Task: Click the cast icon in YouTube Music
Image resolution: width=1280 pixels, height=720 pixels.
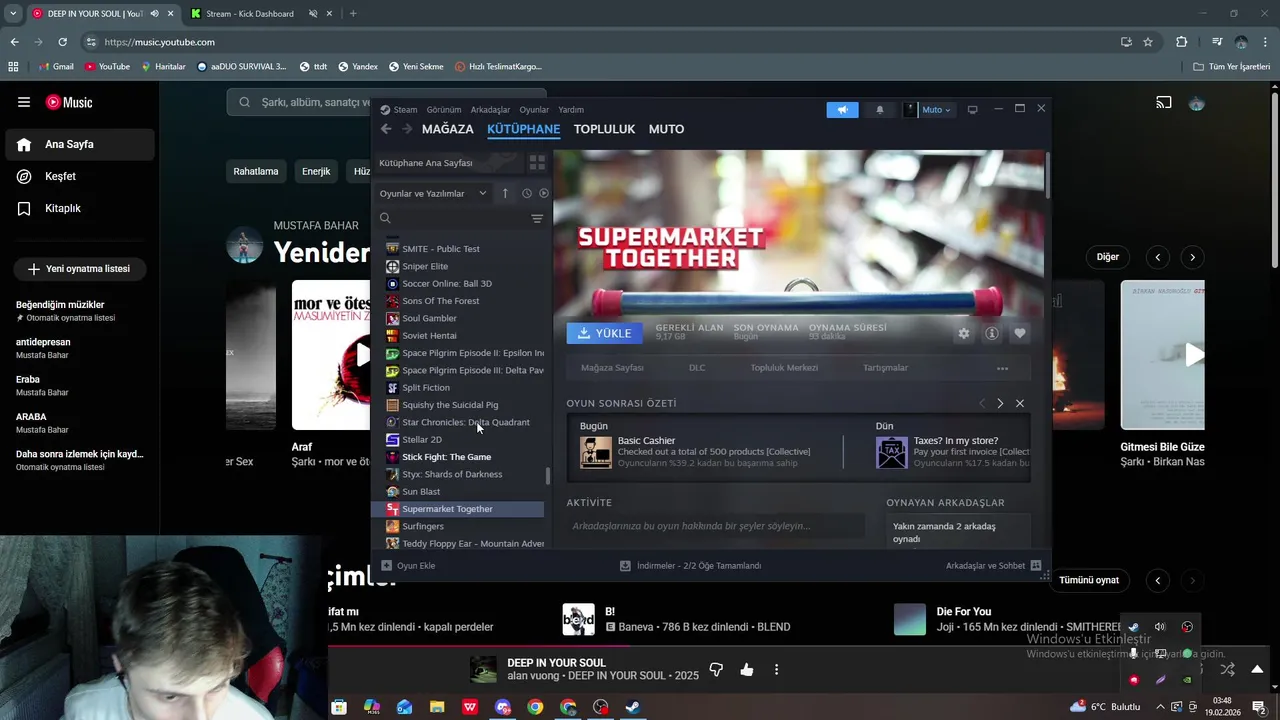Action: point(1164,102)
